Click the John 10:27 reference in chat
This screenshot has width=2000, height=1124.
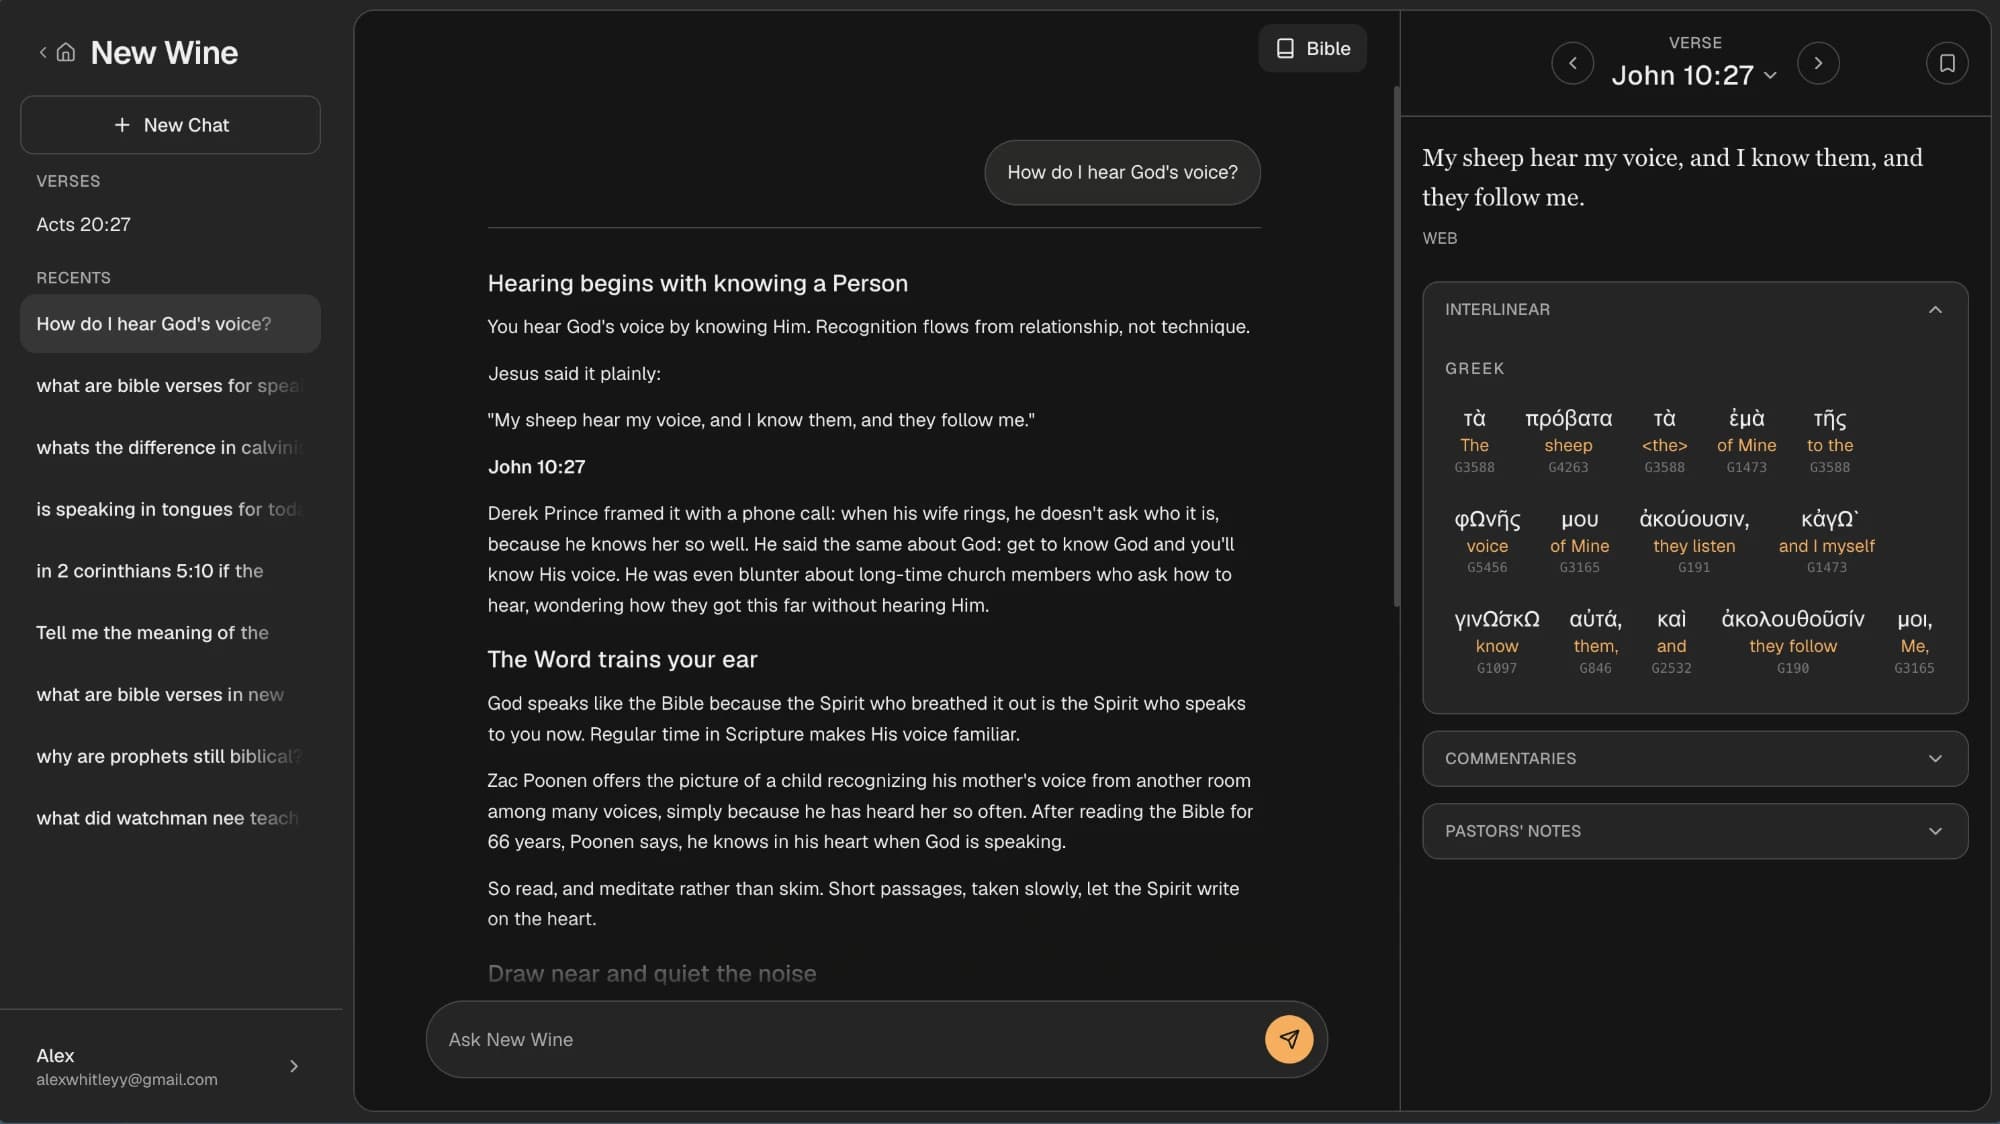coord(536,467)
